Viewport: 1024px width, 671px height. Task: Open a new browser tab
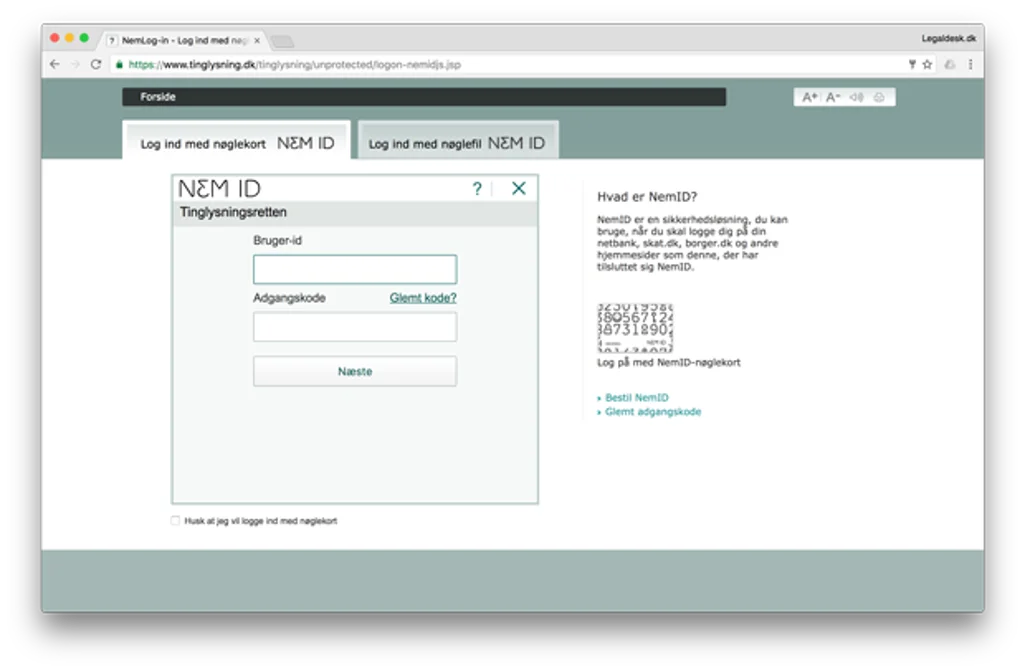(x=282, y=41)
